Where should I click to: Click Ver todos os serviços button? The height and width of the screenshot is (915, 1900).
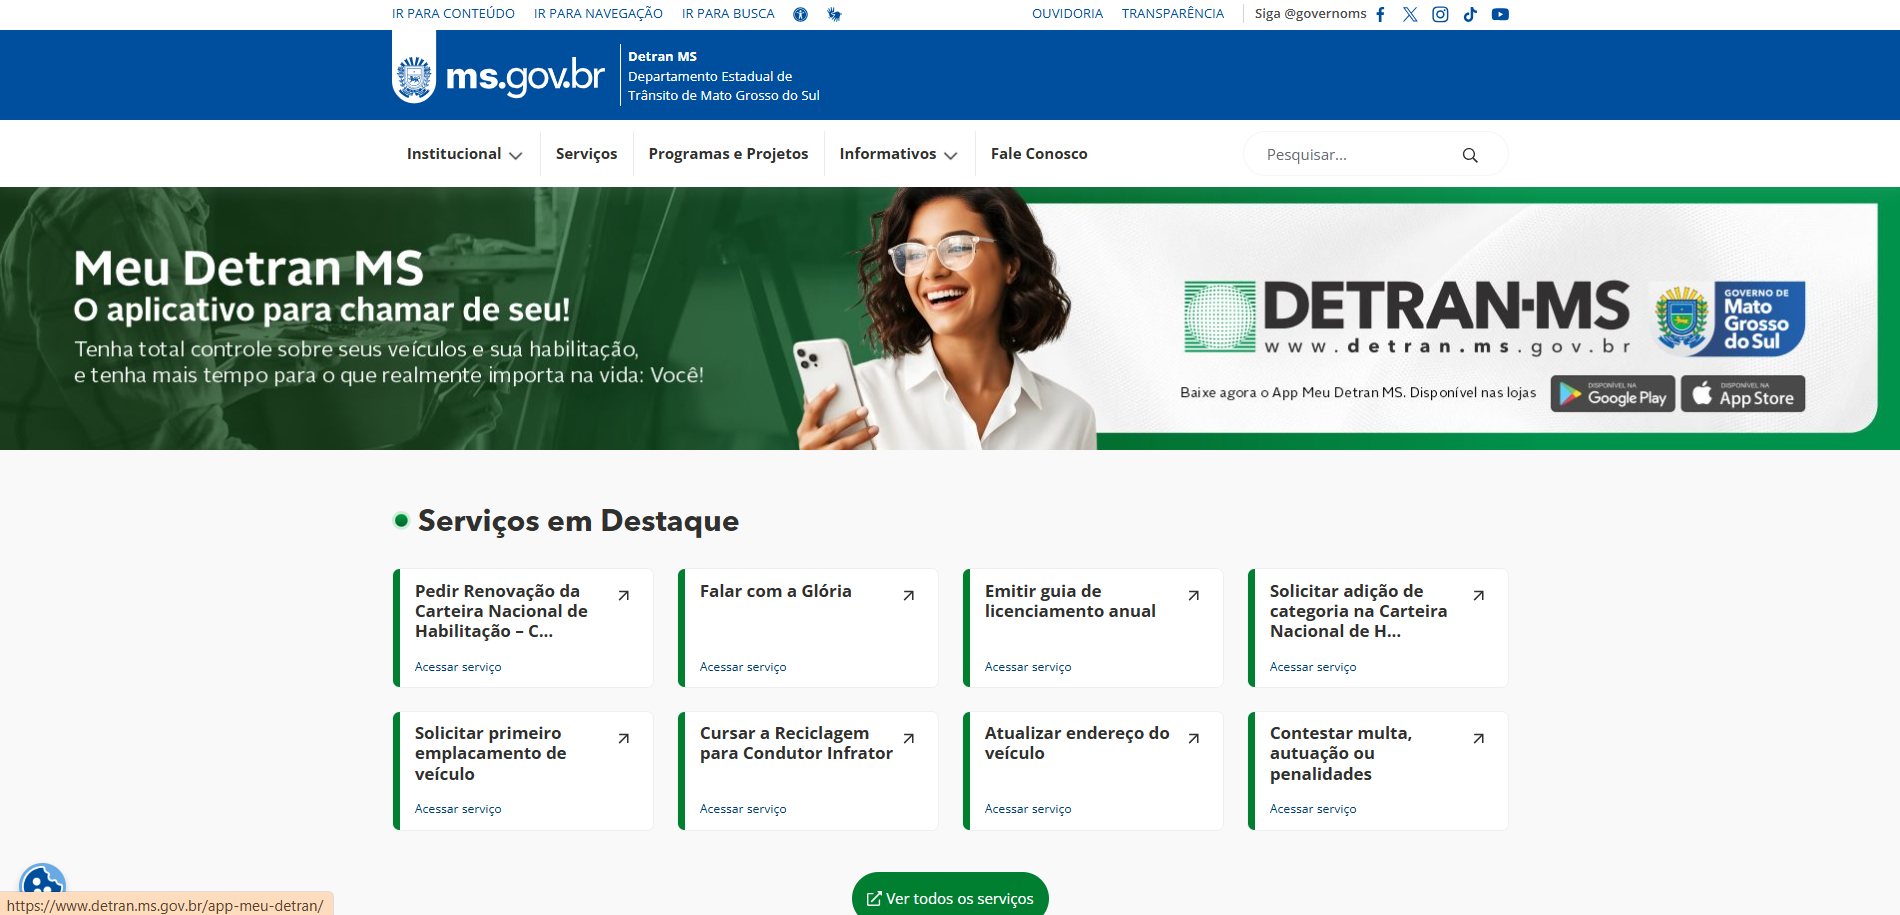click(950, 898)
